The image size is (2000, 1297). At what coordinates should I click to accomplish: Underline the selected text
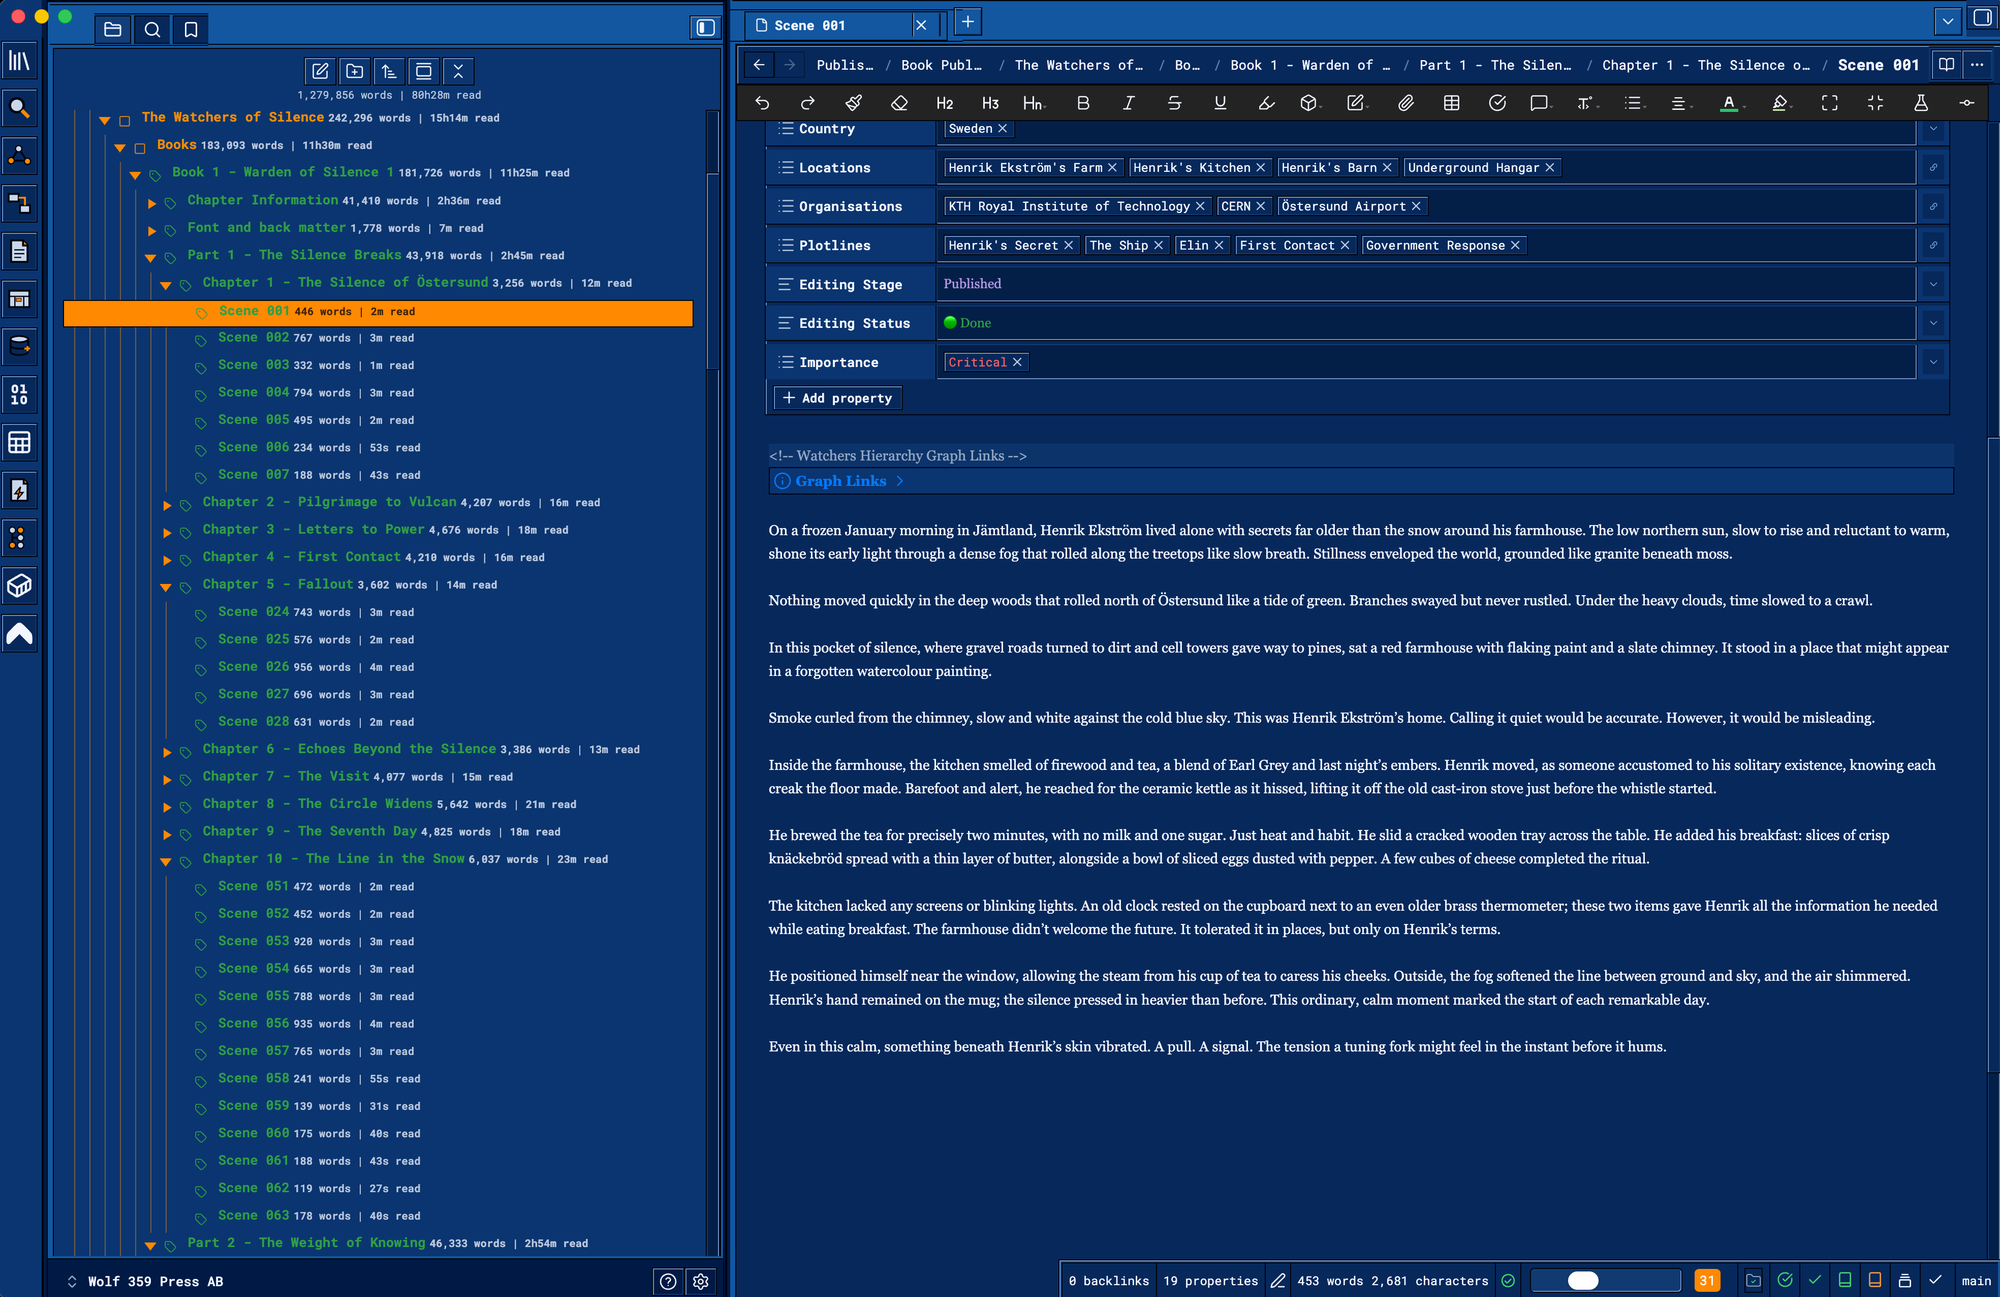(1220, 103)
